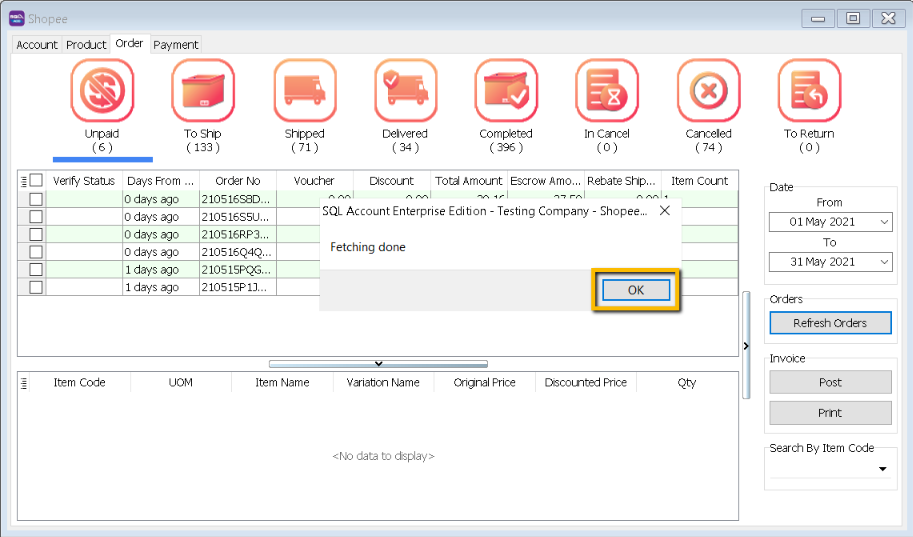The width and height of the screenshot is (913, 537).
Task: Select the Unpaid orders icon
Action: [x=102, y=91]
